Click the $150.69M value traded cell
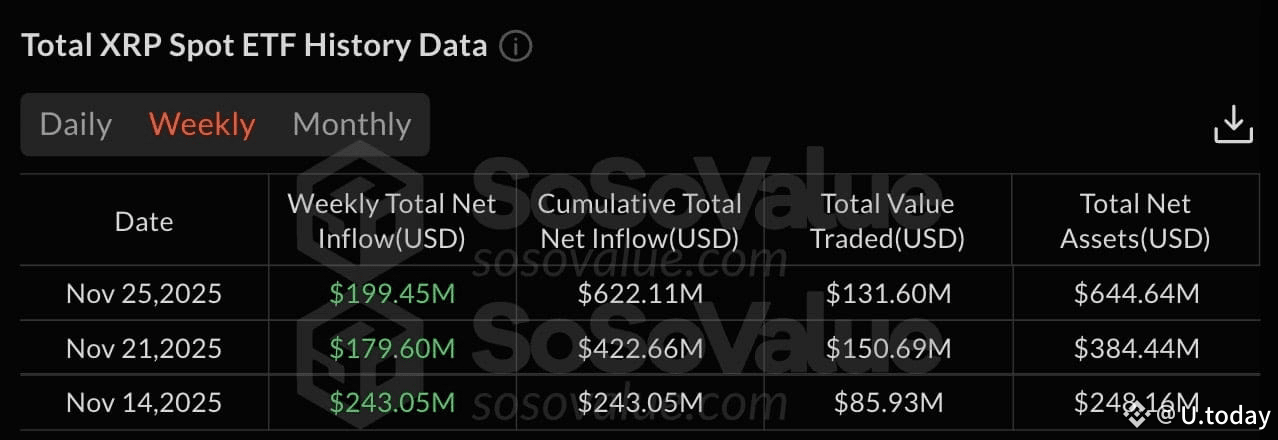This screenshot has height=440, width=1278. coord(887,348)
